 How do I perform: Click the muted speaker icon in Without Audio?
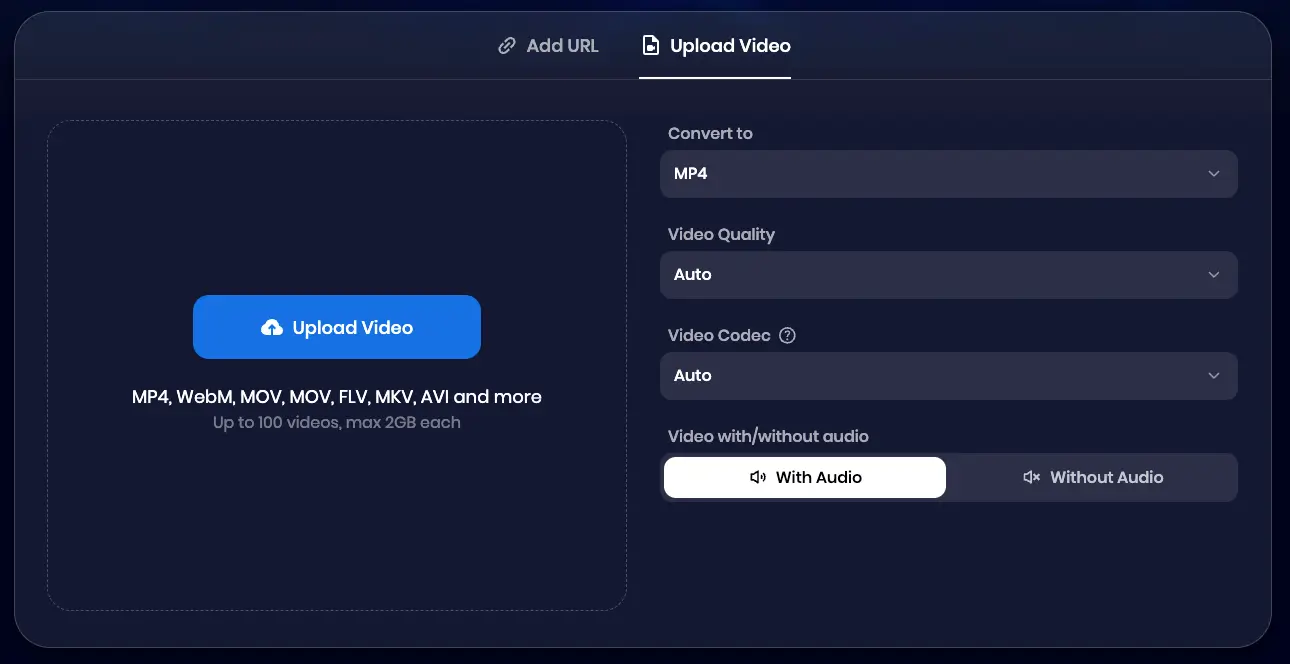tap(1032, 478)
